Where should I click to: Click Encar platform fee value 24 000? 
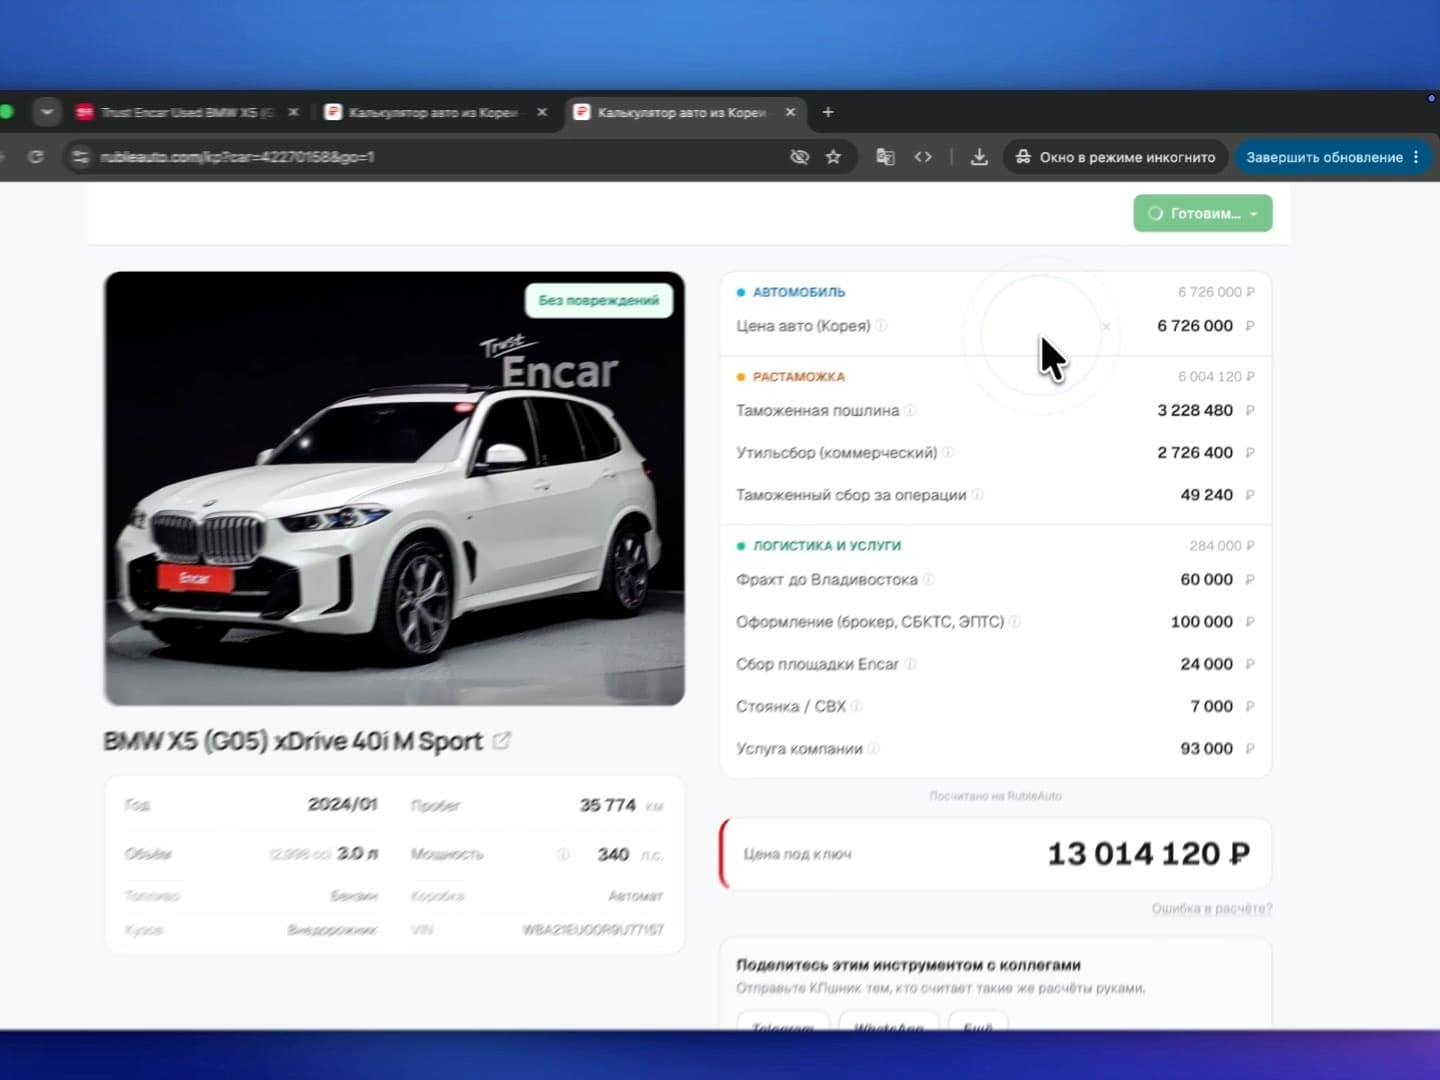[x=1206, y=664]
